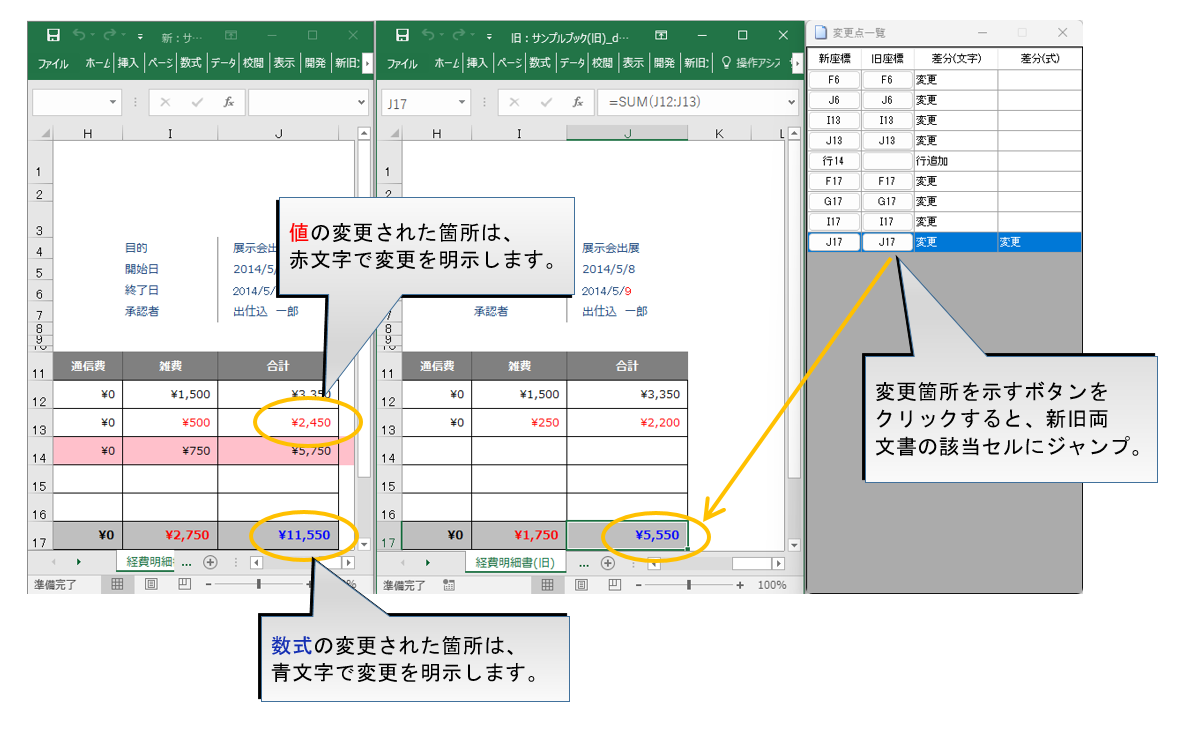Open the Quick Access Toolbar customize dropdown in the old workbook
The height and width of the screenshot is (733, 1195).
489,37
